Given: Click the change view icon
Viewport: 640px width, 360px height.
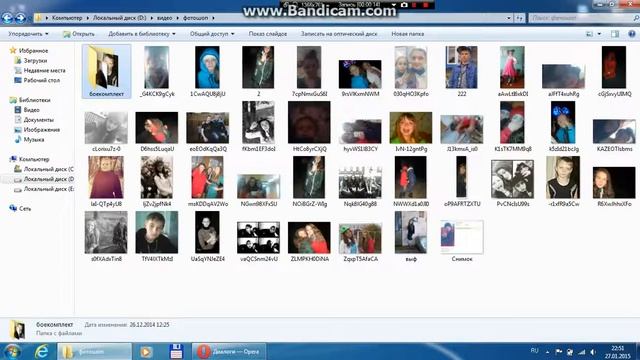Looking at the screenshot, I should pos(589,34).
